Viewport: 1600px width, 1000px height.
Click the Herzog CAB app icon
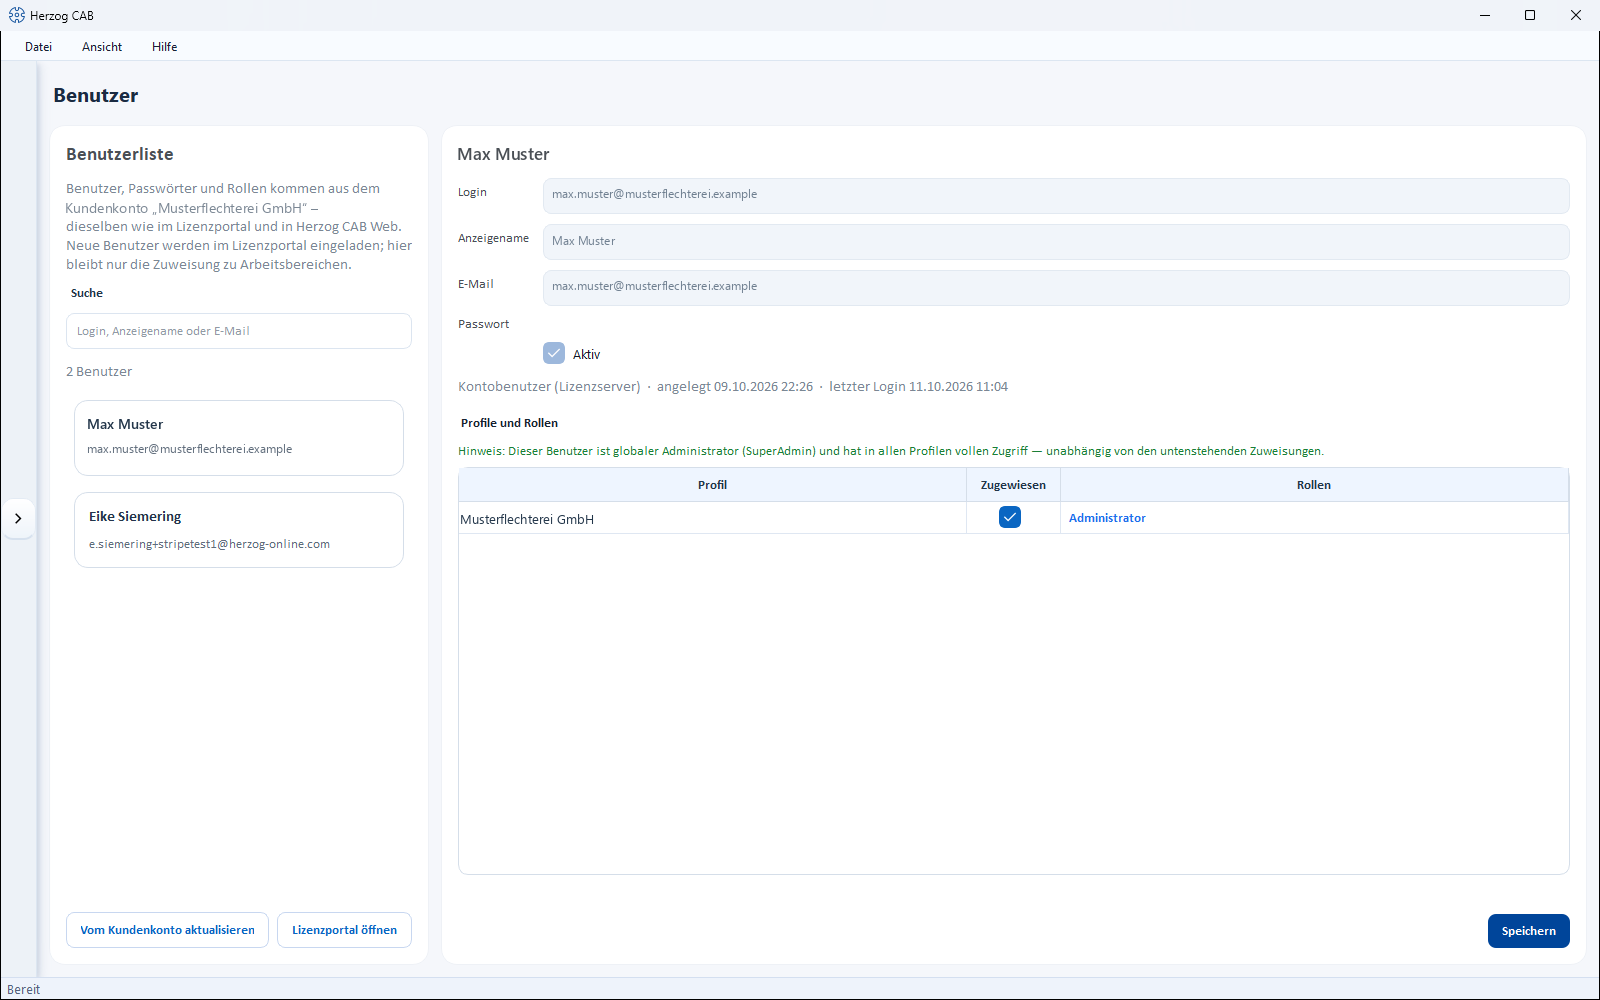click(16, 15)
